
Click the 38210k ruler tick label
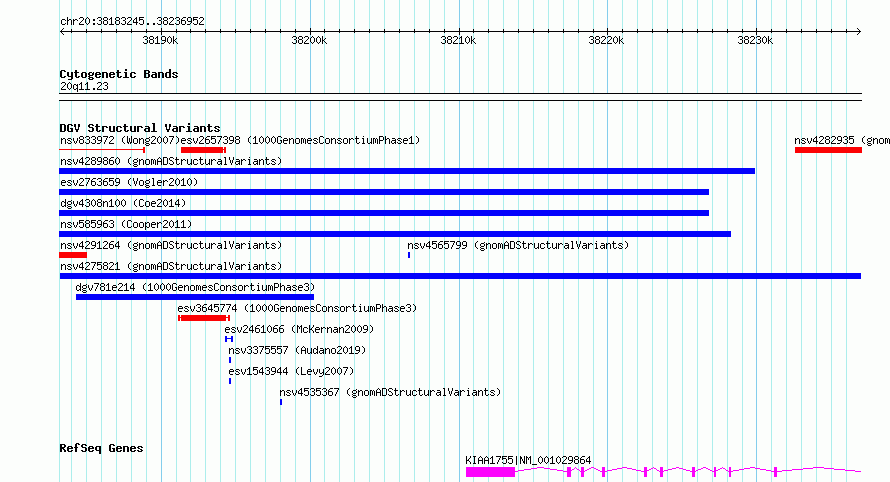tap(458, 40)
